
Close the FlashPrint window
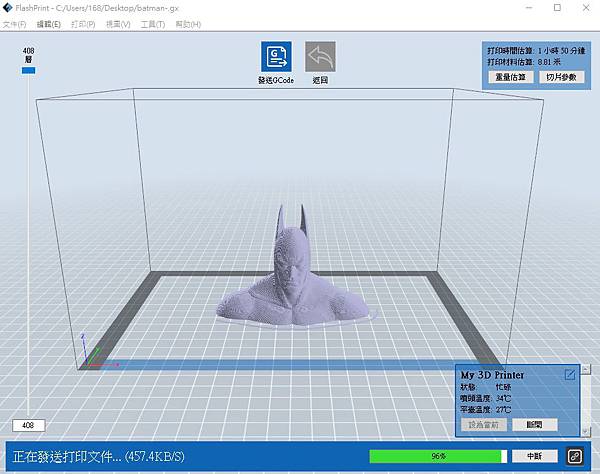[x=586, y=8]
